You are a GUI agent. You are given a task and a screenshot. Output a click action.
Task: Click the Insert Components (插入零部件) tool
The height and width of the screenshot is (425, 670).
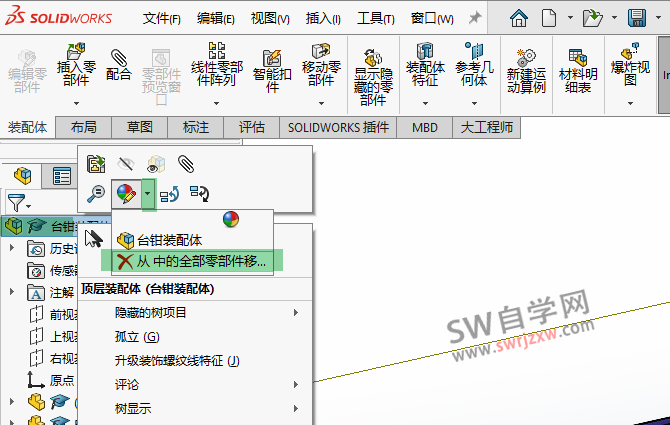(x=76, y=64)
